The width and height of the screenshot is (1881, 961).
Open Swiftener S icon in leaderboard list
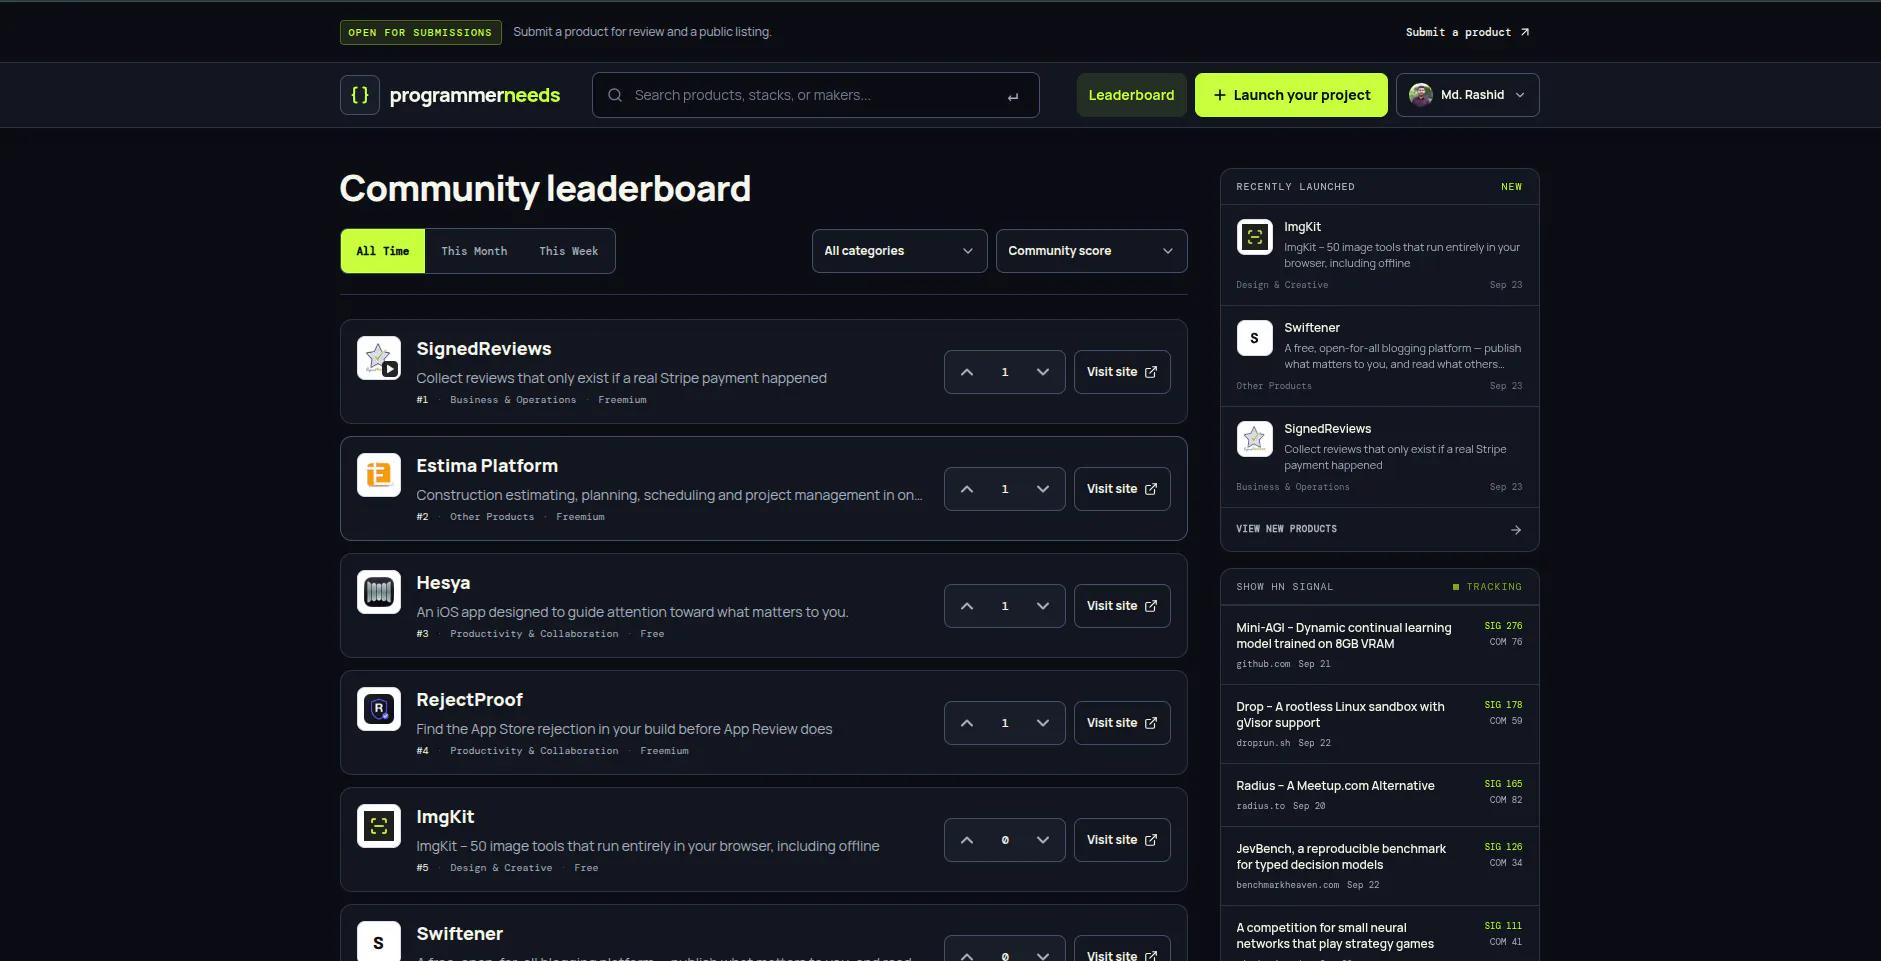pos(379,941)
